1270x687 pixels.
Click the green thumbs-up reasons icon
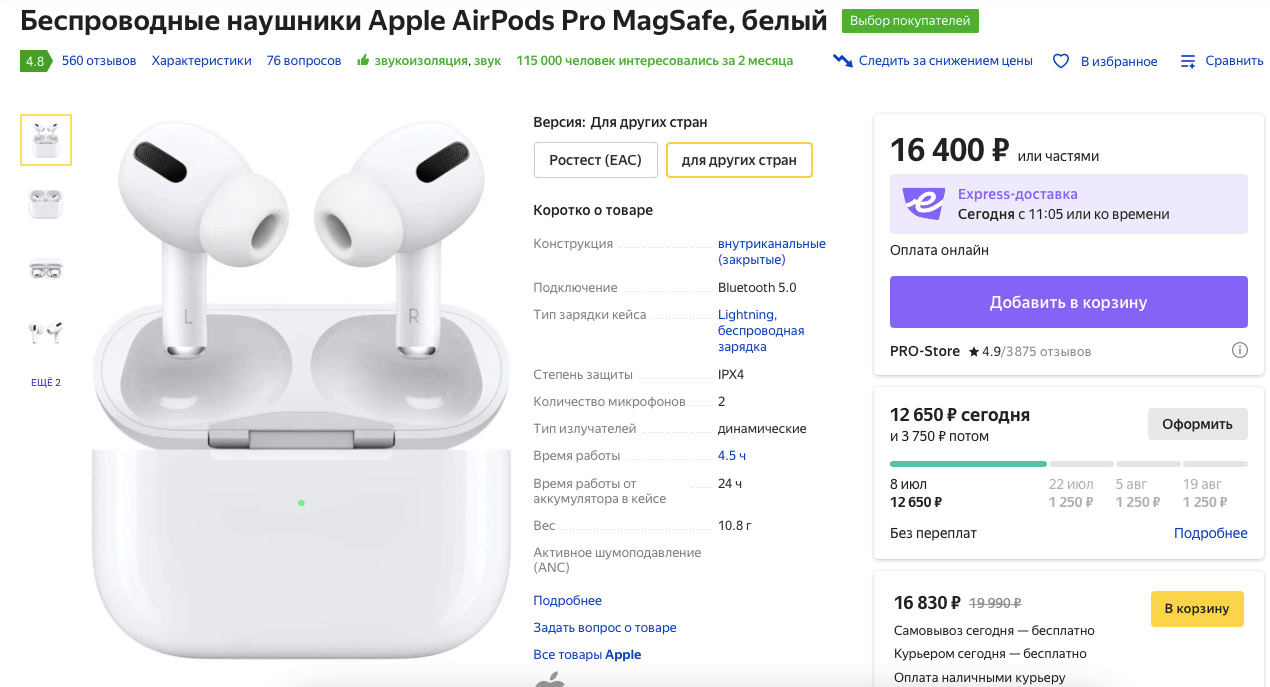coord(362,61)
